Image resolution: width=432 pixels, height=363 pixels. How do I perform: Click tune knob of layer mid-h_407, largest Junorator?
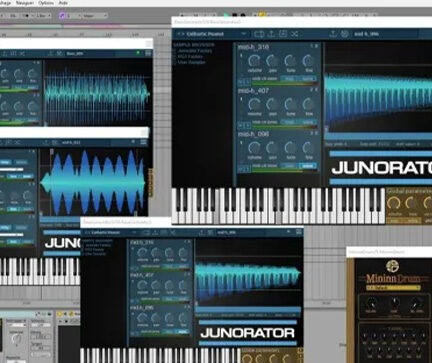click(x=291, y=105)
